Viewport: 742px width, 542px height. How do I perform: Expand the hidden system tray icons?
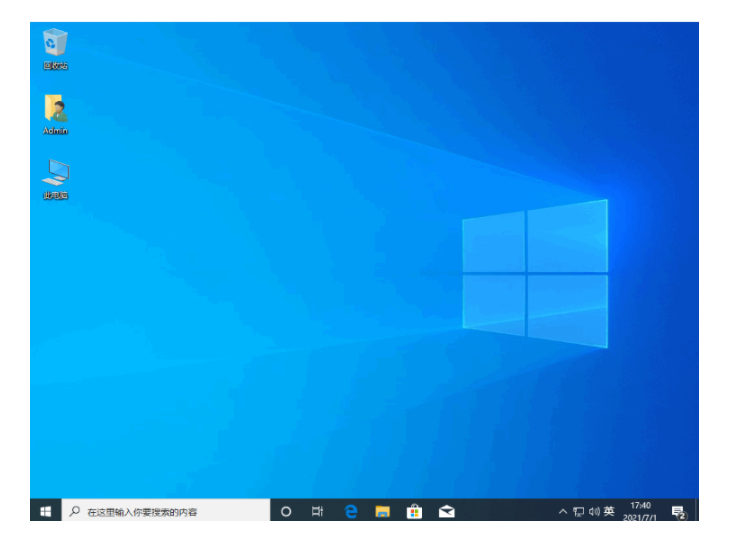click(x=562, y=511)
